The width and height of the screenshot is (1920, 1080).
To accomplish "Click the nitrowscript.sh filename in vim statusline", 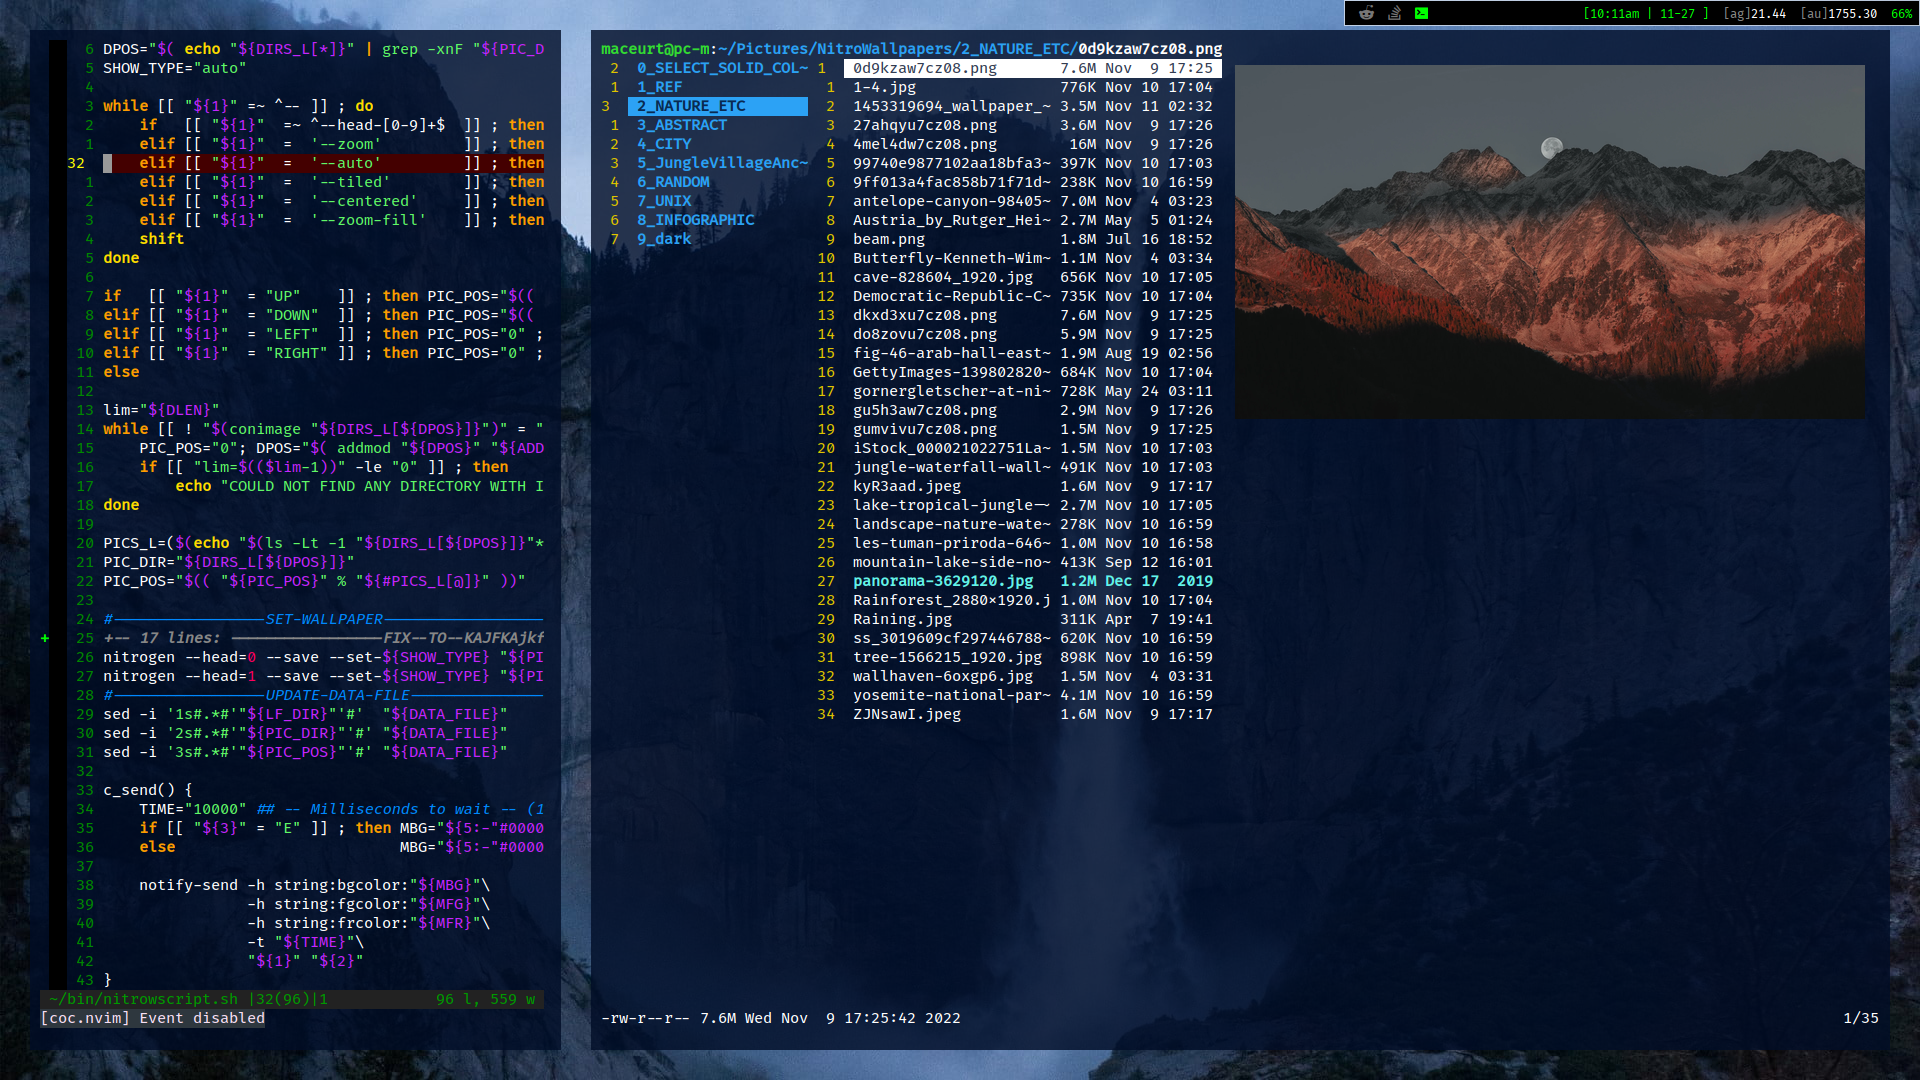I will tap(144, 999).
